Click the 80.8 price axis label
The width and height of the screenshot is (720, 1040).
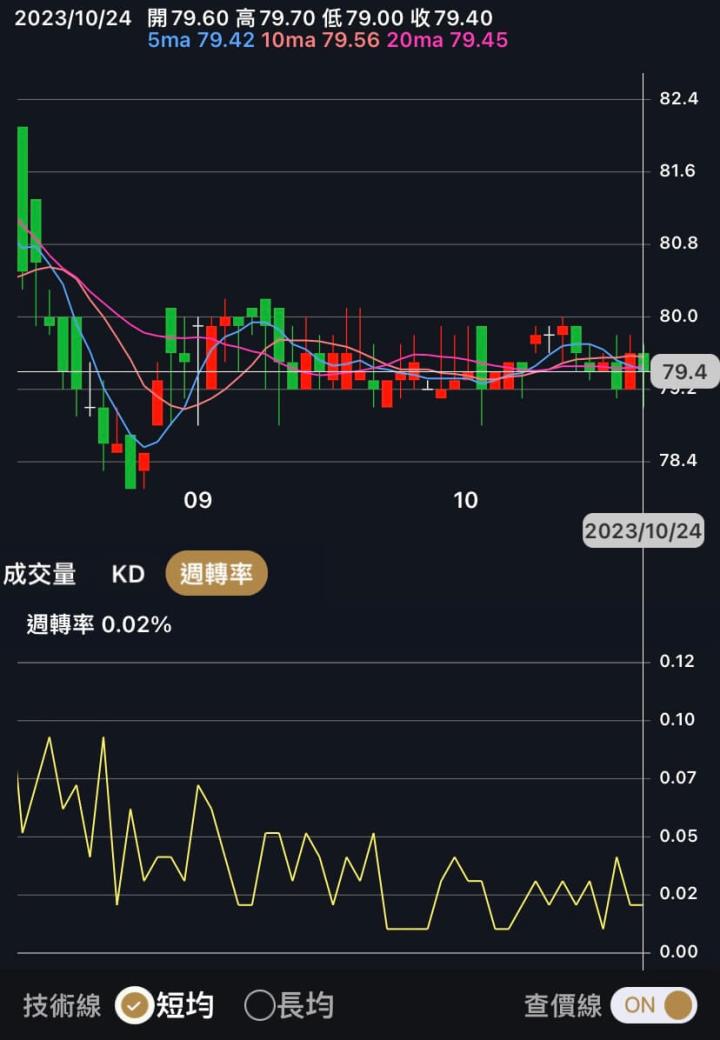pyautogui.click(x=678, y=243)
